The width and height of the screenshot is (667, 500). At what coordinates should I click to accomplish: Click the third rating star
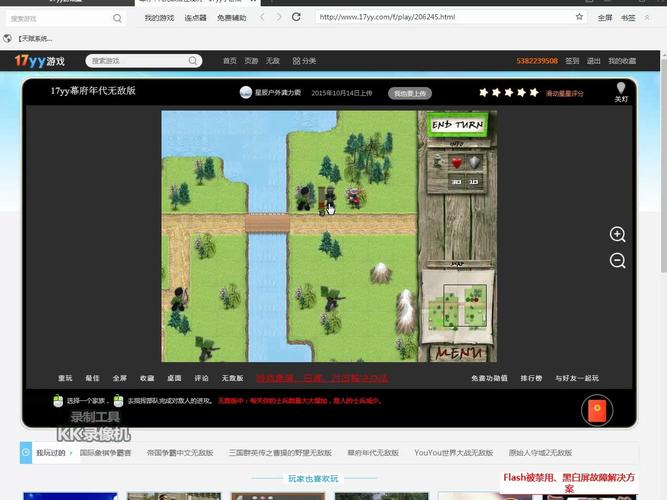coord(509,92)
